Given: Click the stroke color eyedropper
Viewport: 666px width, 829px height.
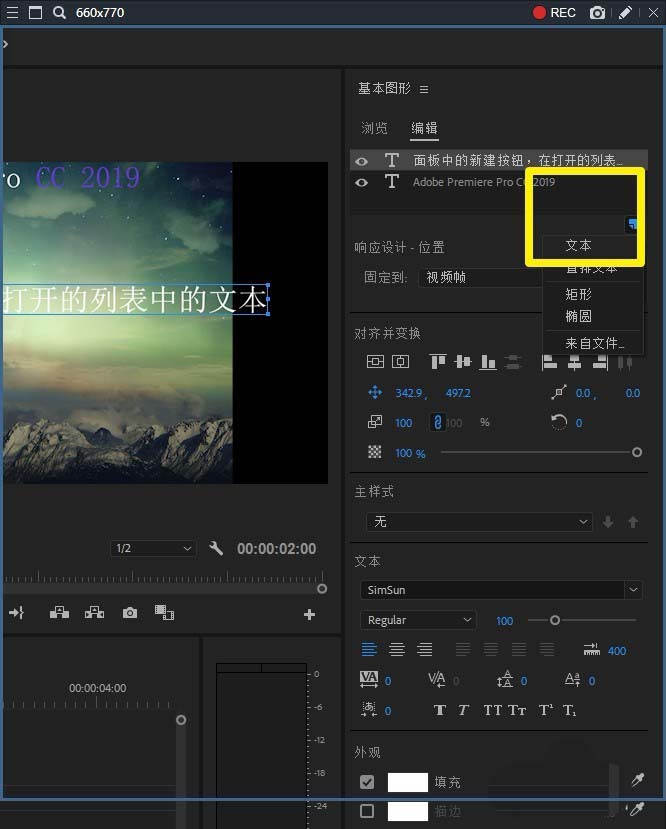Looking at the screenshot, I should click(x=636, y=809).
